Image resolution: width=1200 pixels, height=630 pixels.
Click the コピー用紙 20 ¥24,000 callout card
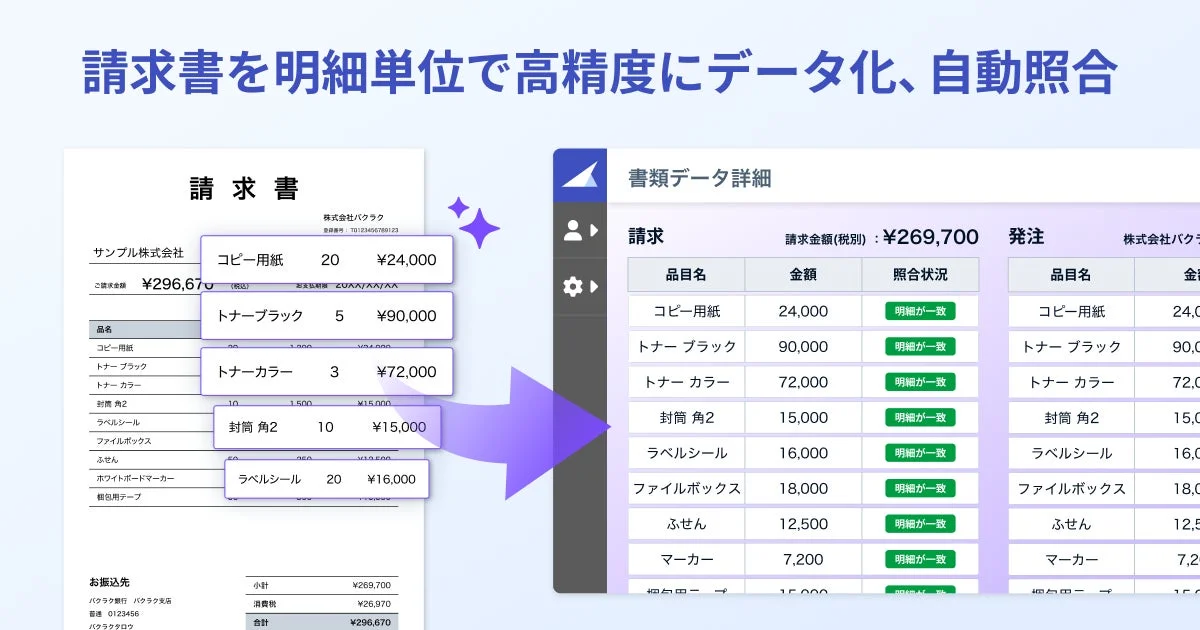point(326,259)
